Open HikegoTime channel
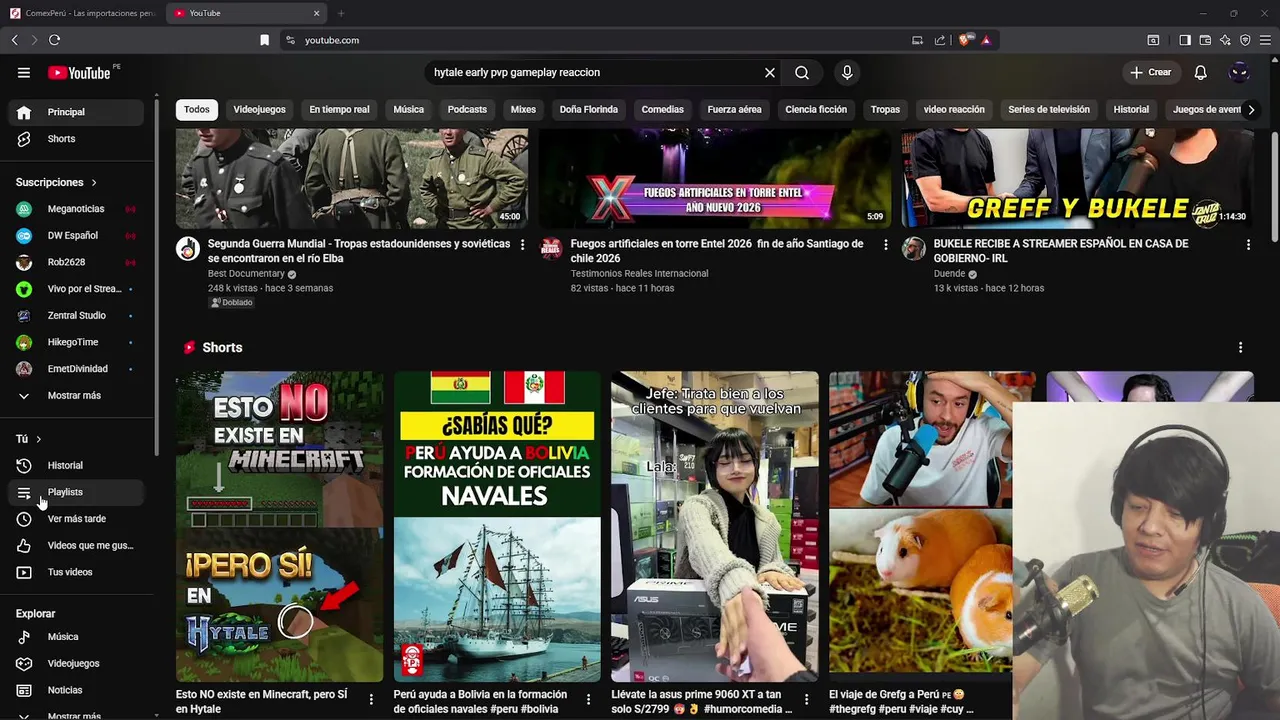The height and width of the screenshot is (720, 1280). pos(76,342)
